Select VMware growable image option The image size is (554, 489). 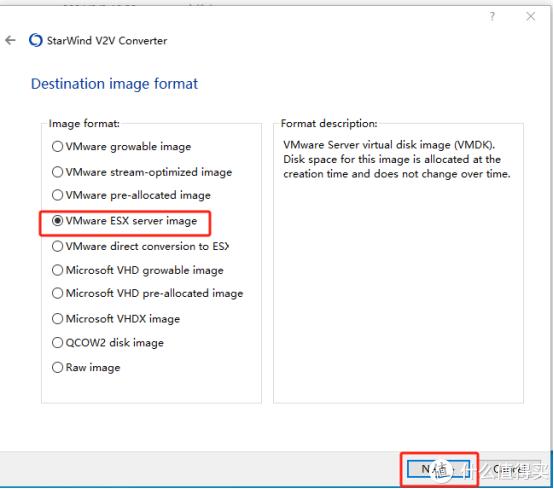tap(121, 146)
